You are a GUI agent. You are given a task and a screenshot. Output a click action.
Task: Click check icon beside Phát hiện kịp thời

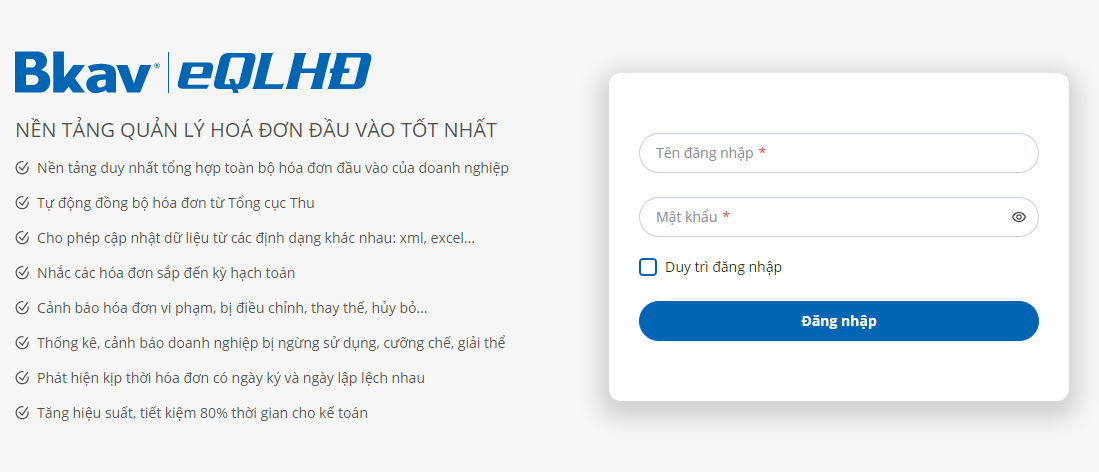coord(22,378)
